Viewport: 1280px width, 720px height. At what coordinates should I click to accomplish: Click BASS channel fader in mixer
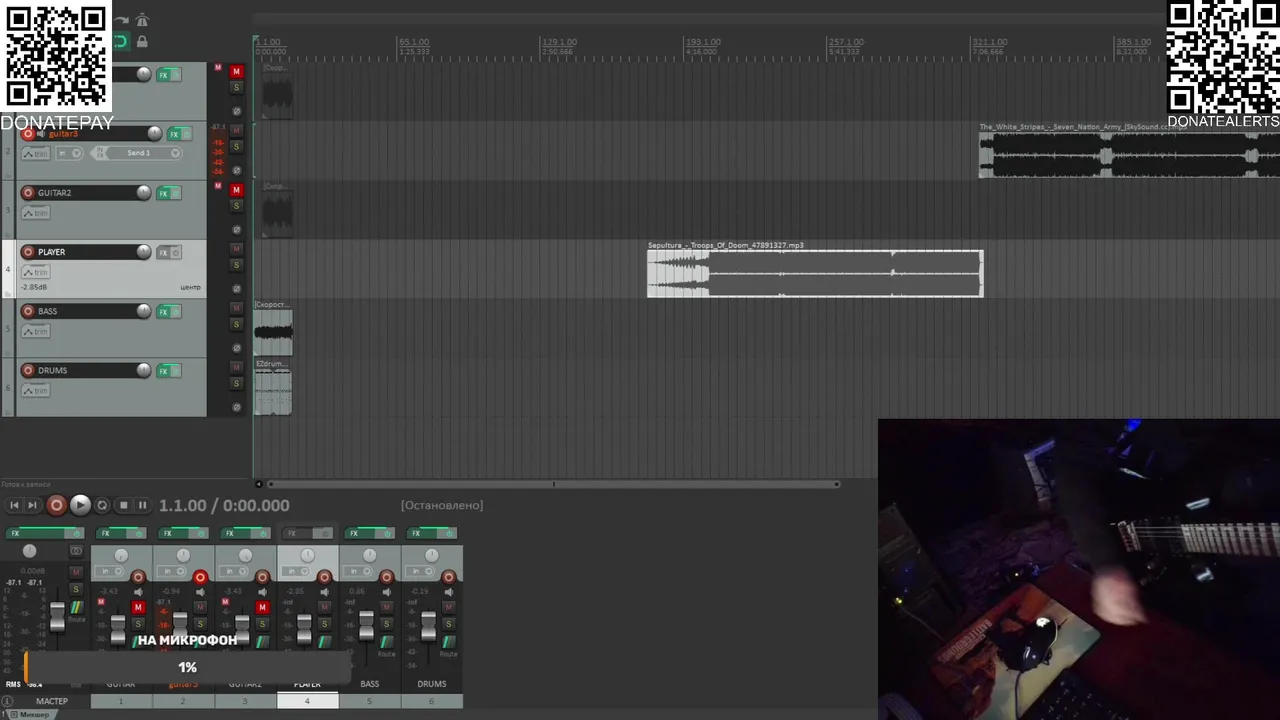tap(366, 626)
